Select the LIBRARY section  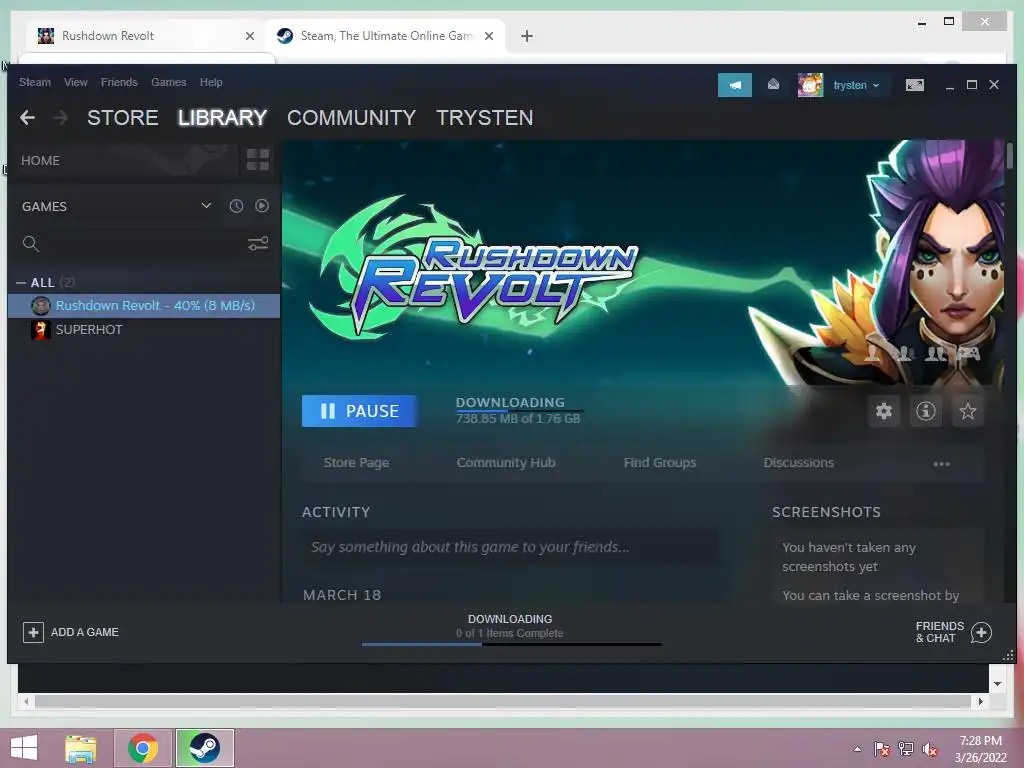[222, 118]
